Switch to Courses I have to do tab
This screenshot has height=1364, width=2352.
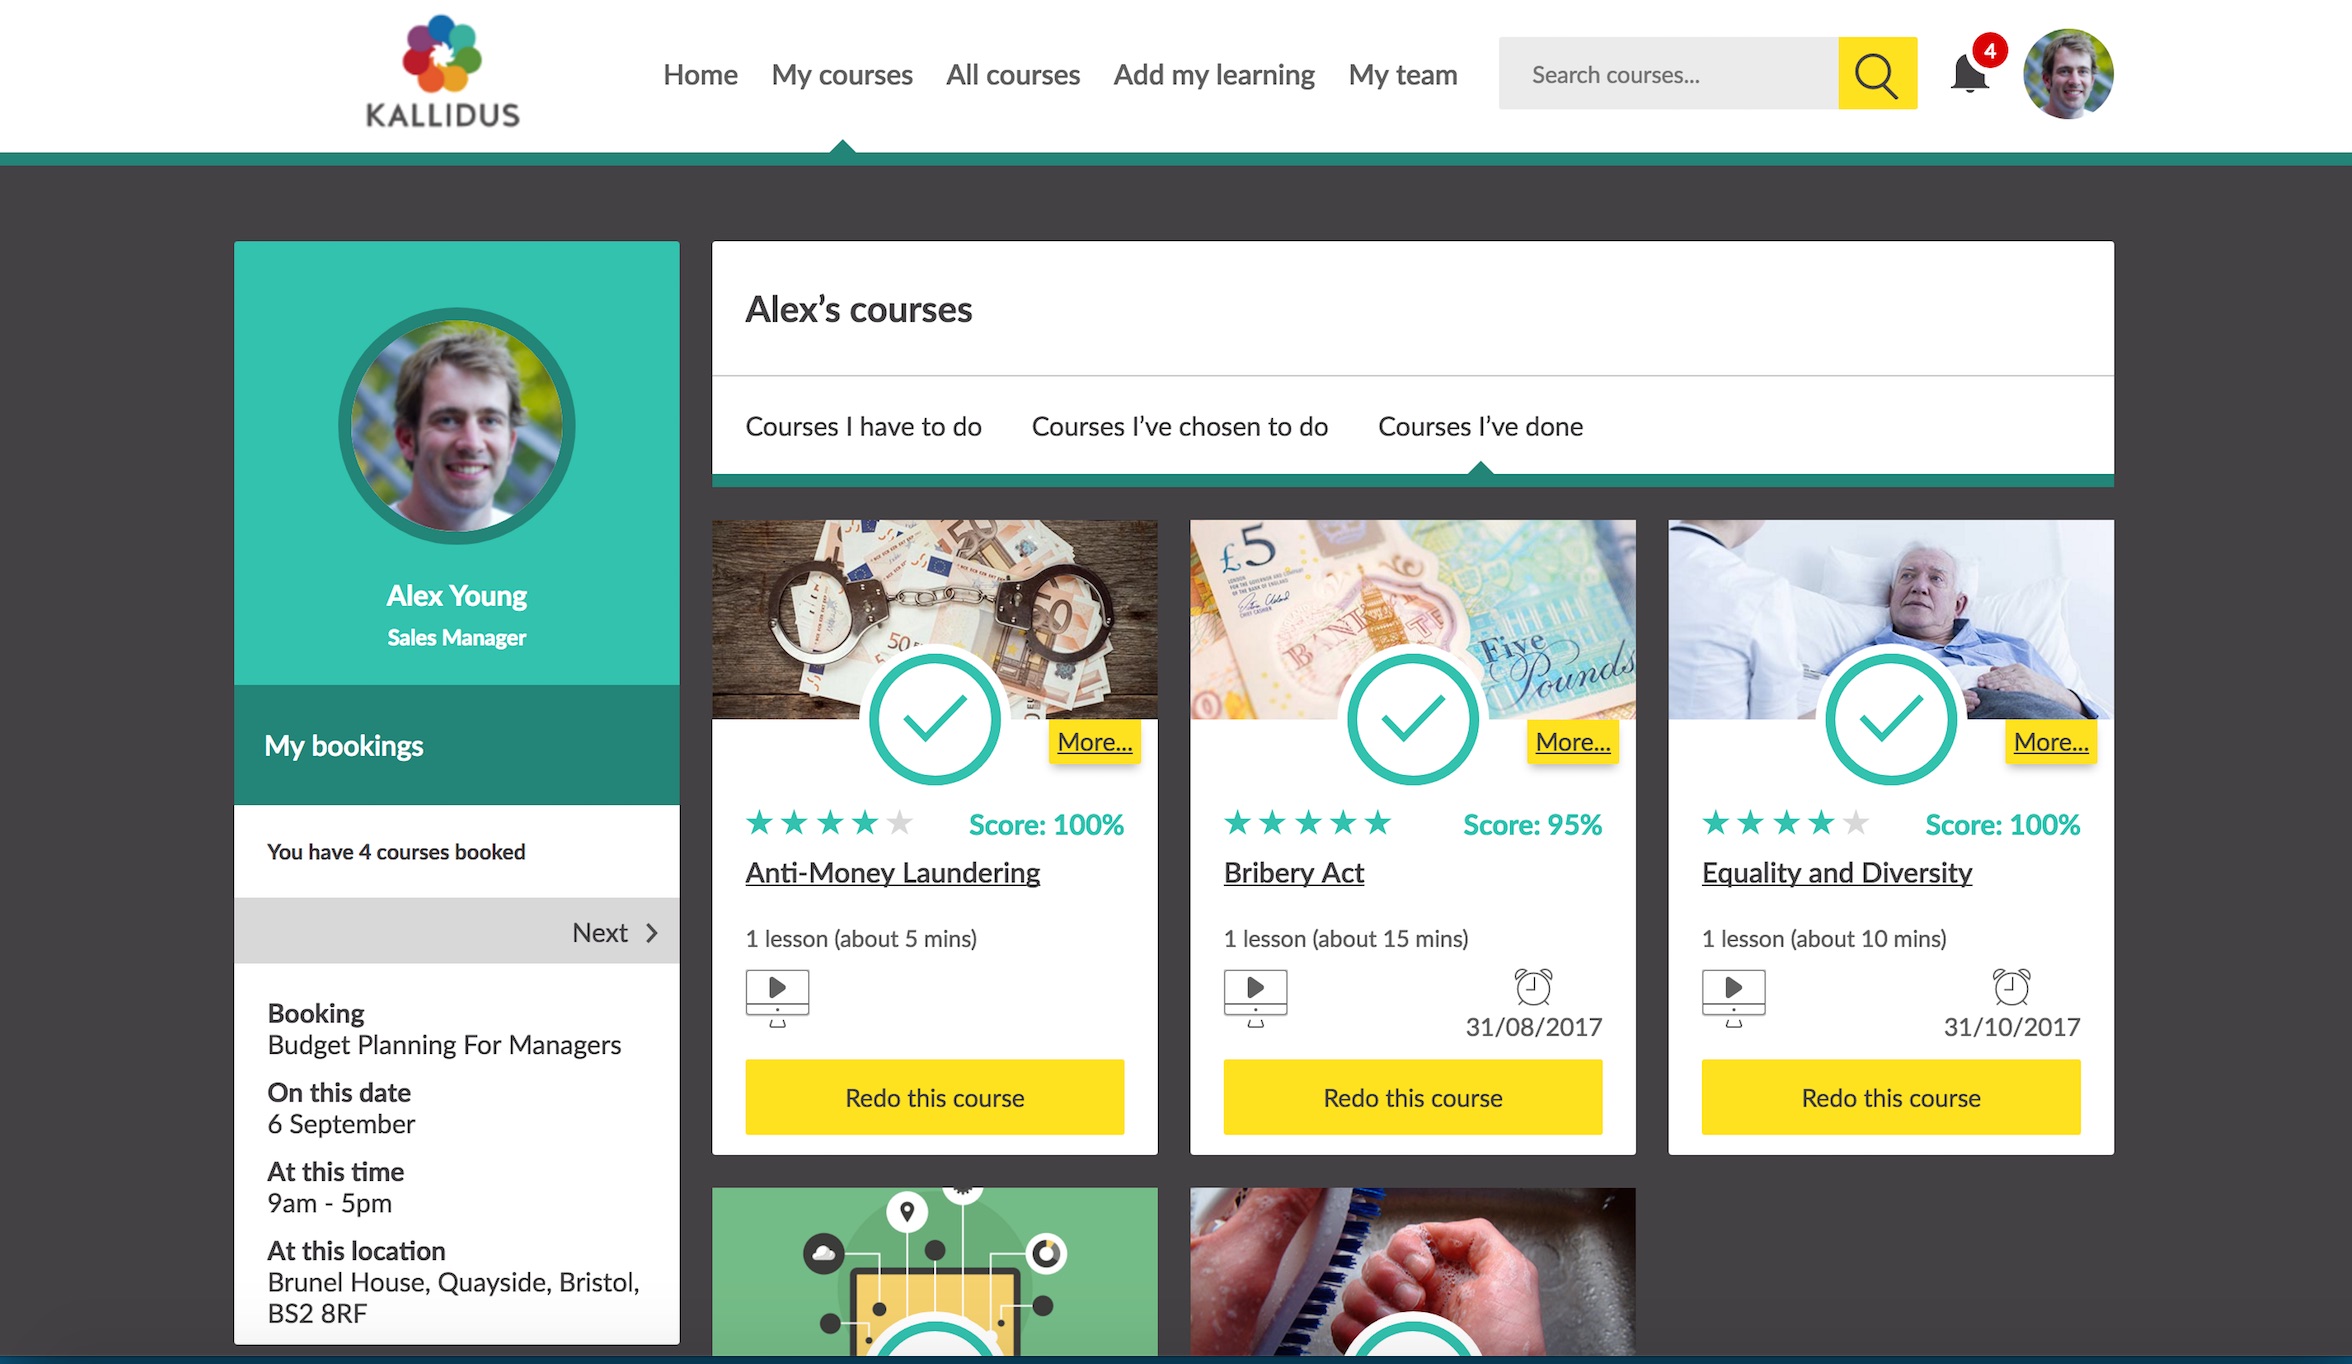pos(863,427)
